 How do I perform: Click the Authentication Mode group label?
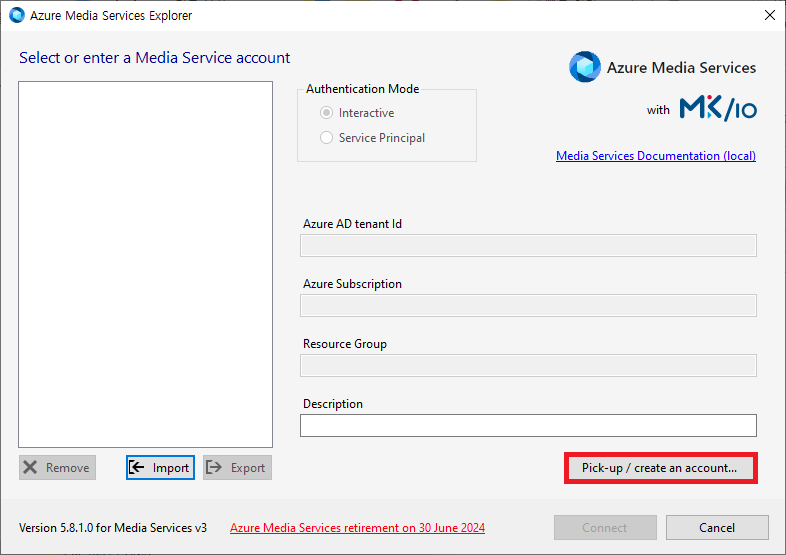click(x=362, y=89)
